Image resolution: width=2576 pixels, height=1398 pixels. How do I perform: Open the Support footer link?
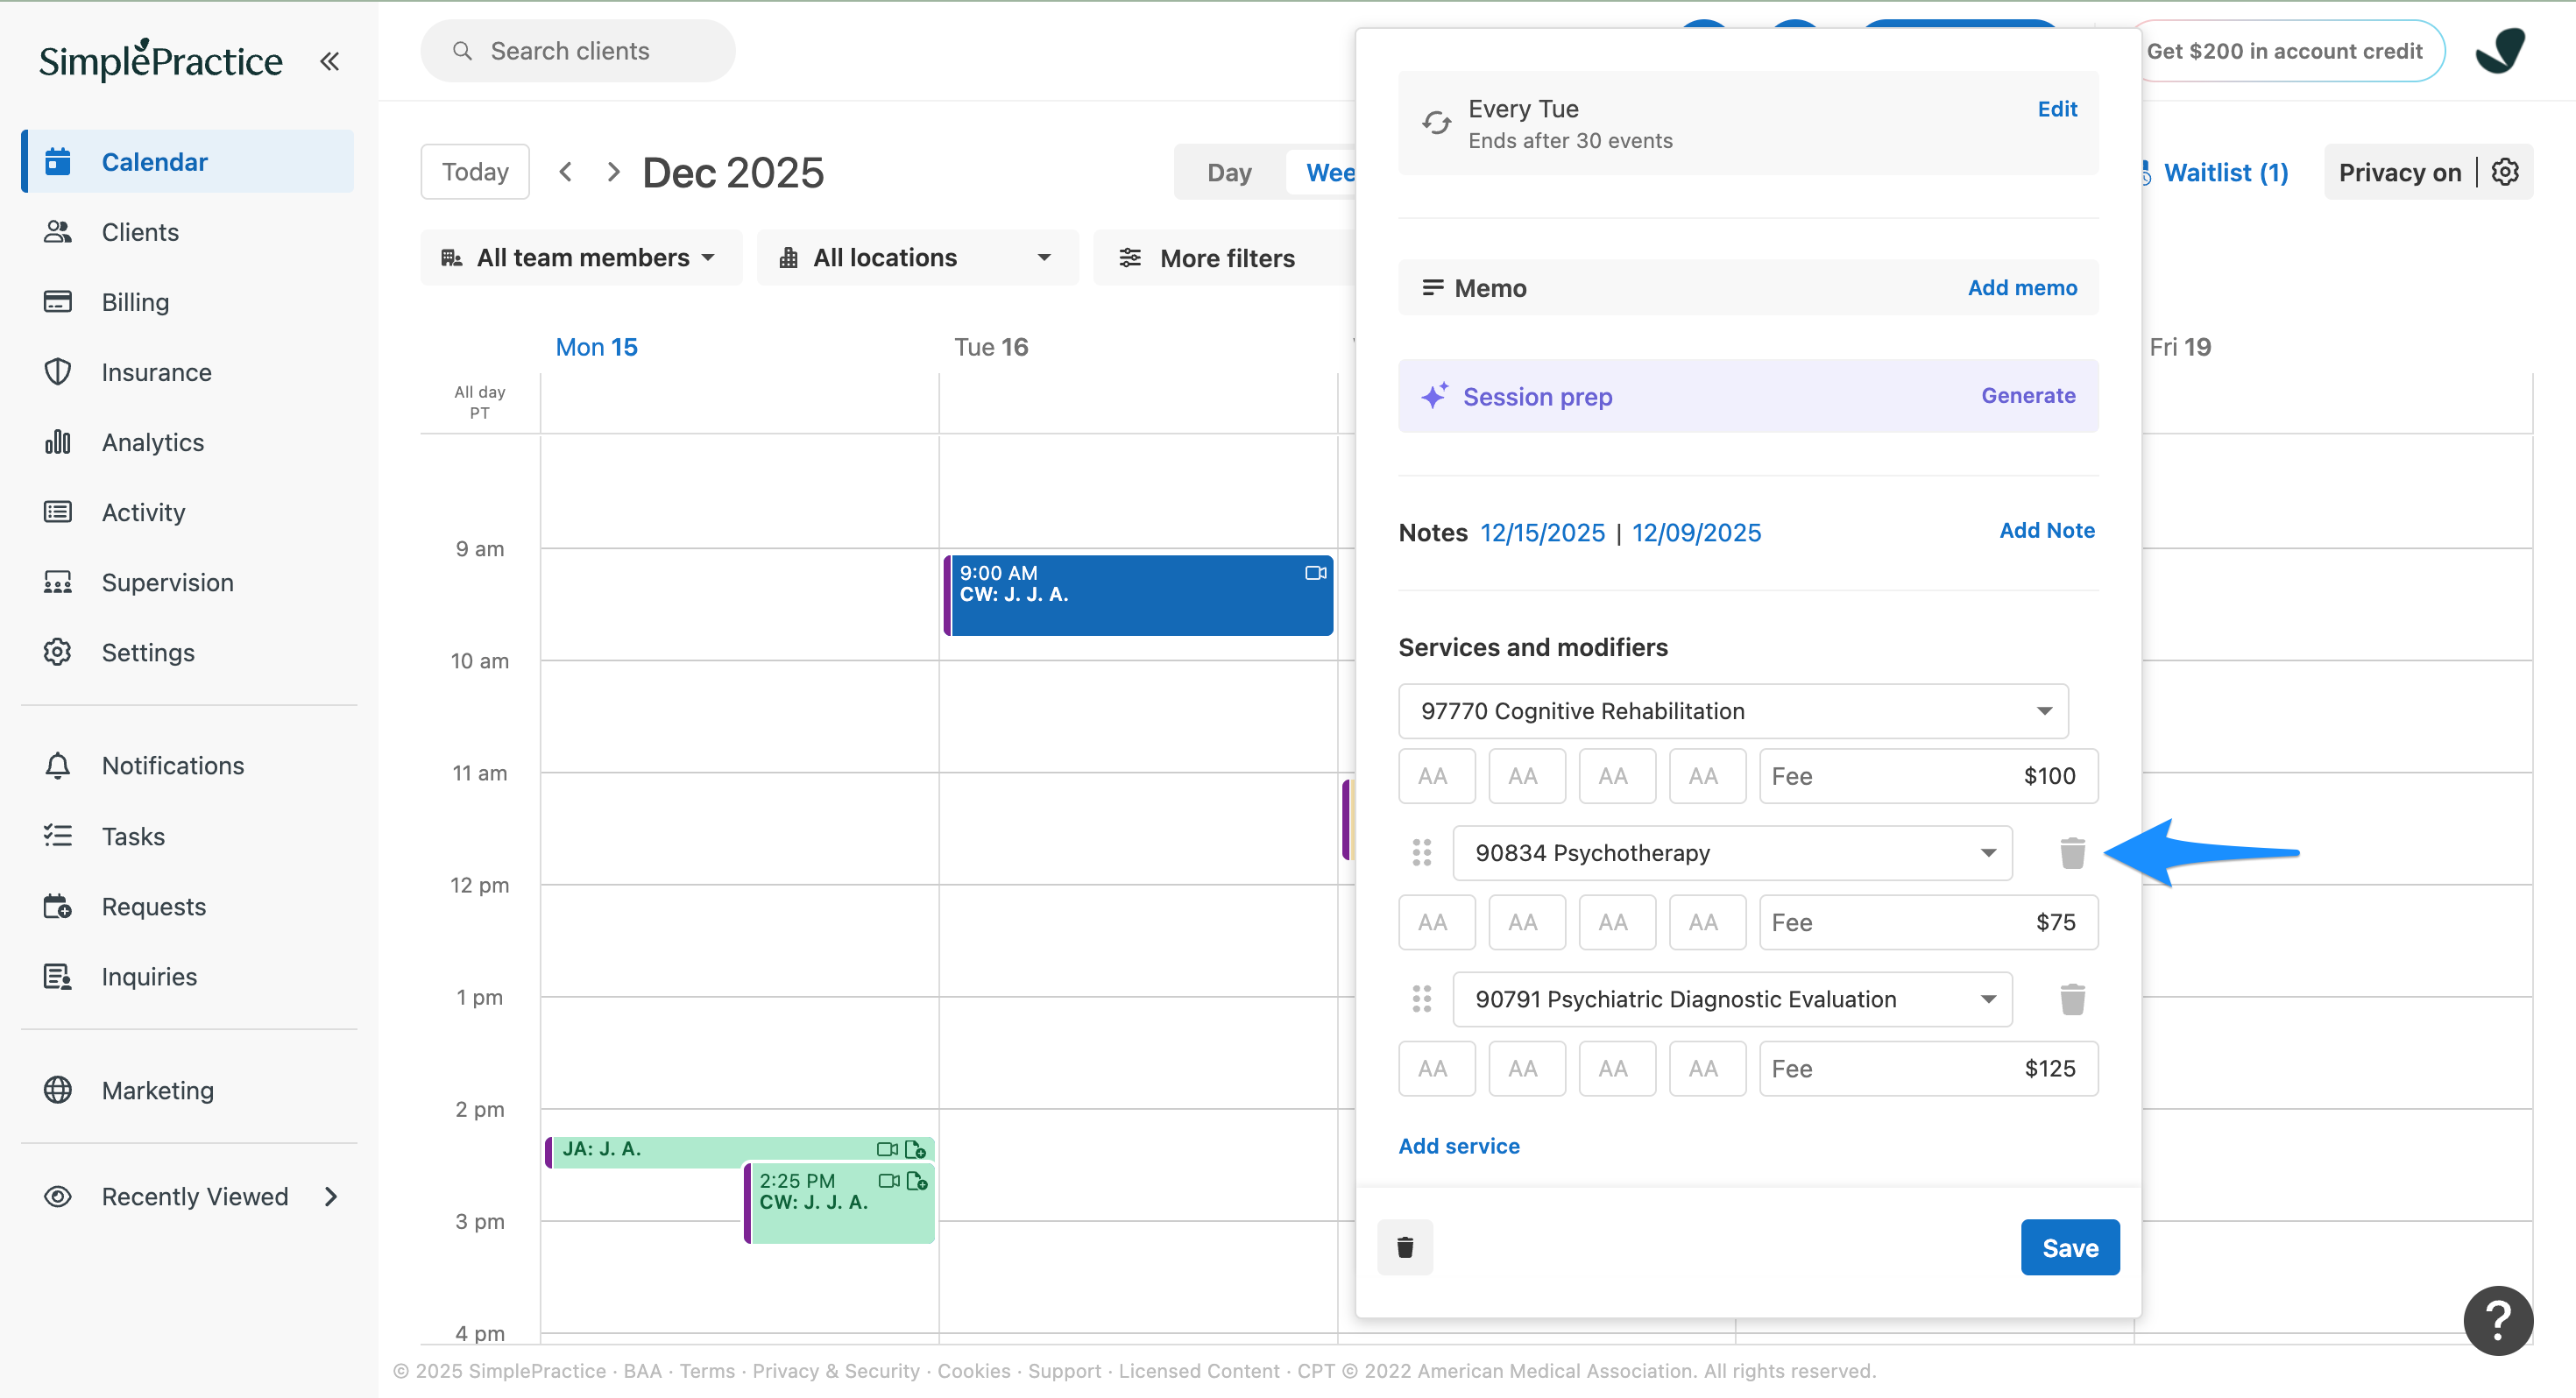(1064, 1371)
